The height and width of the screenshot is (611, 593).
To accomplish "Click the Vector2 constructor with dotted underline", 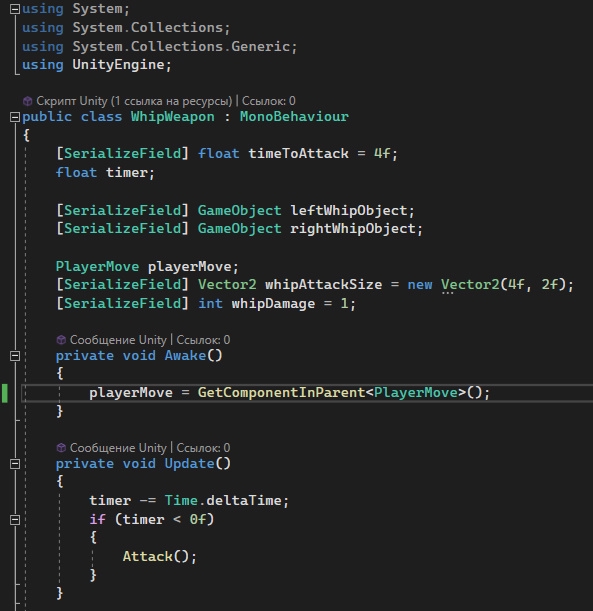I will tap(470, 285).
